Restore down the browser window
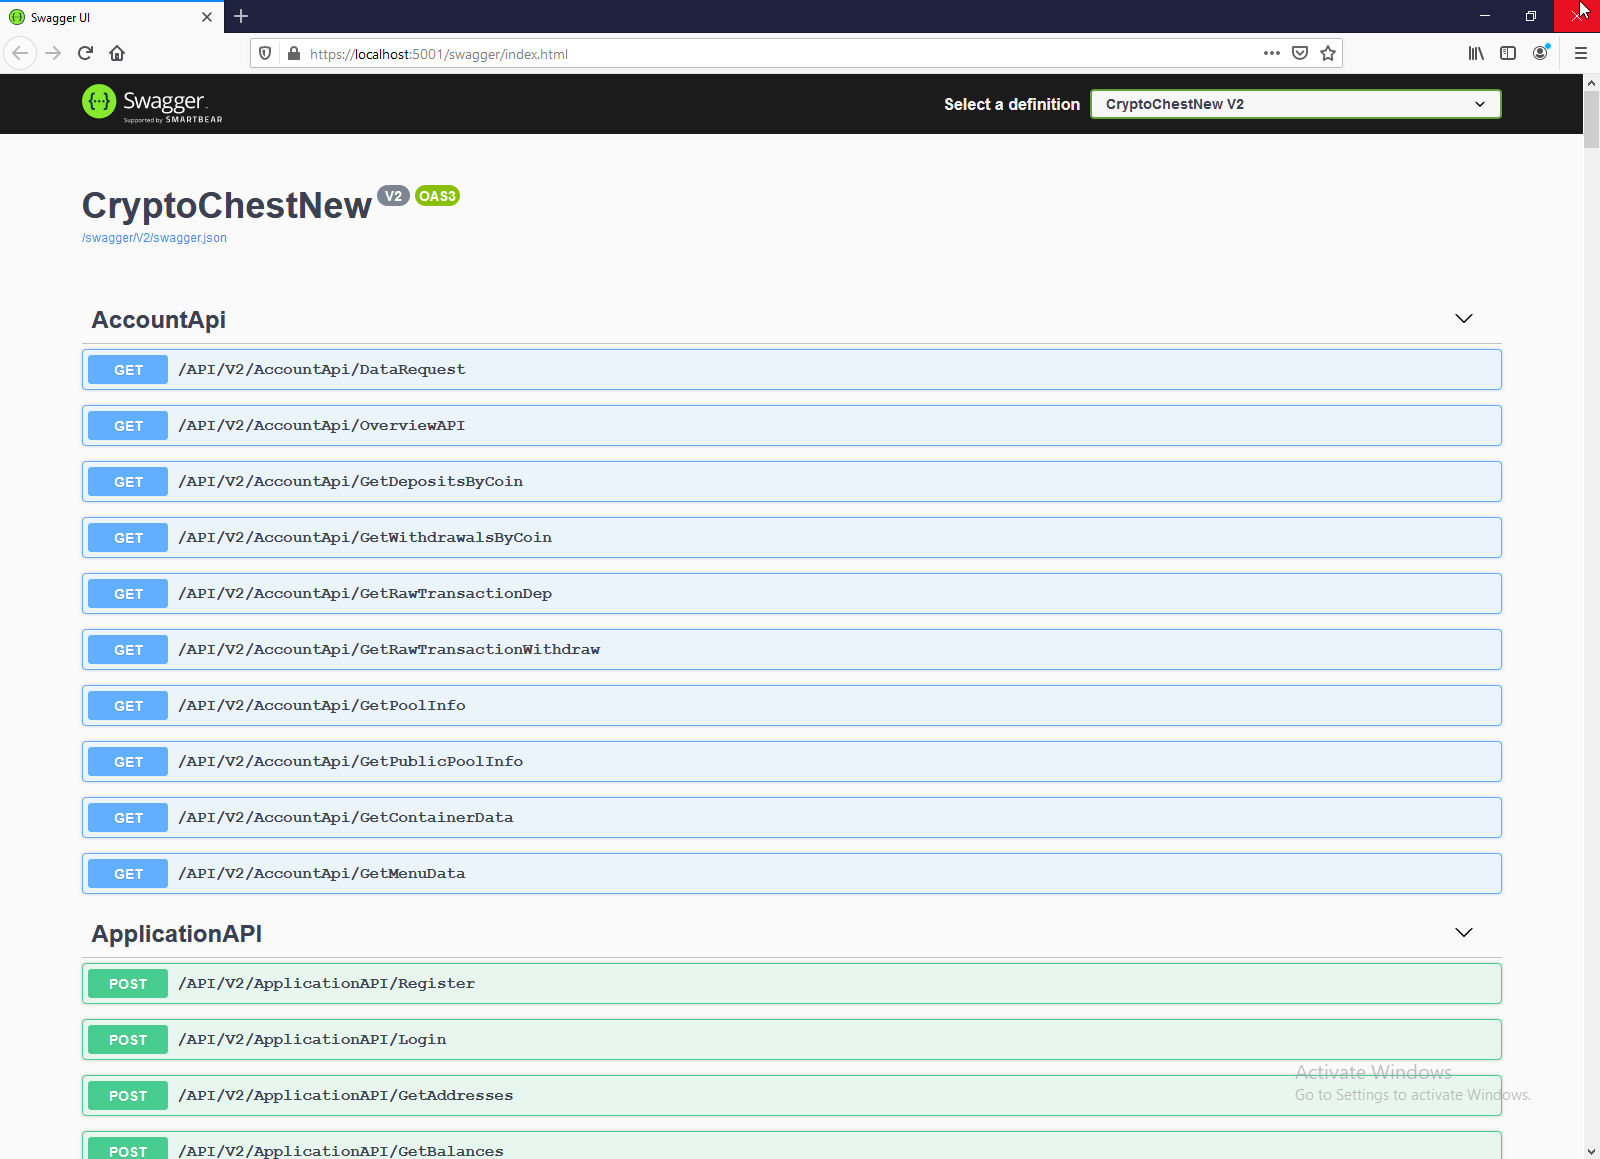 pyautogui.click(x=1531, y=16)
